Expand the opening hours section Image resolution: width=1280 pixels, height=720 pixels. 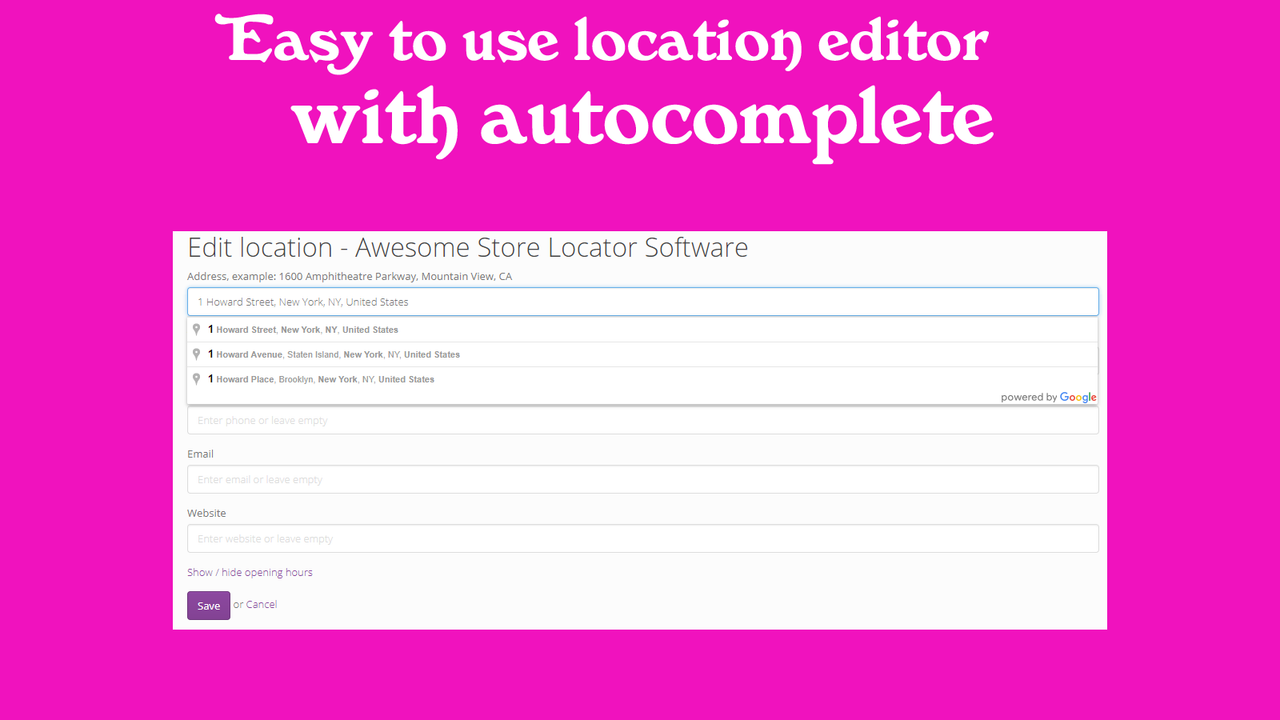249,572
